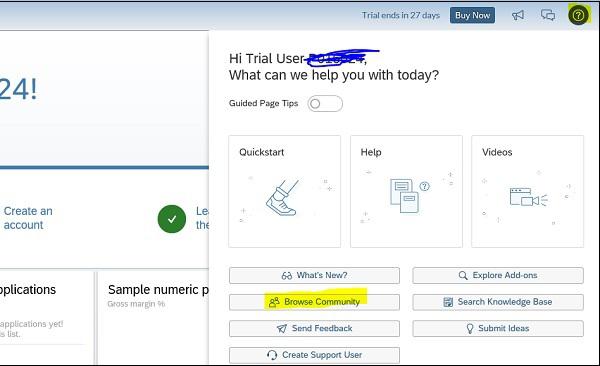600x366 pixels.
Task: Click the green checkmark circle icon
Action: pos(172,219)
